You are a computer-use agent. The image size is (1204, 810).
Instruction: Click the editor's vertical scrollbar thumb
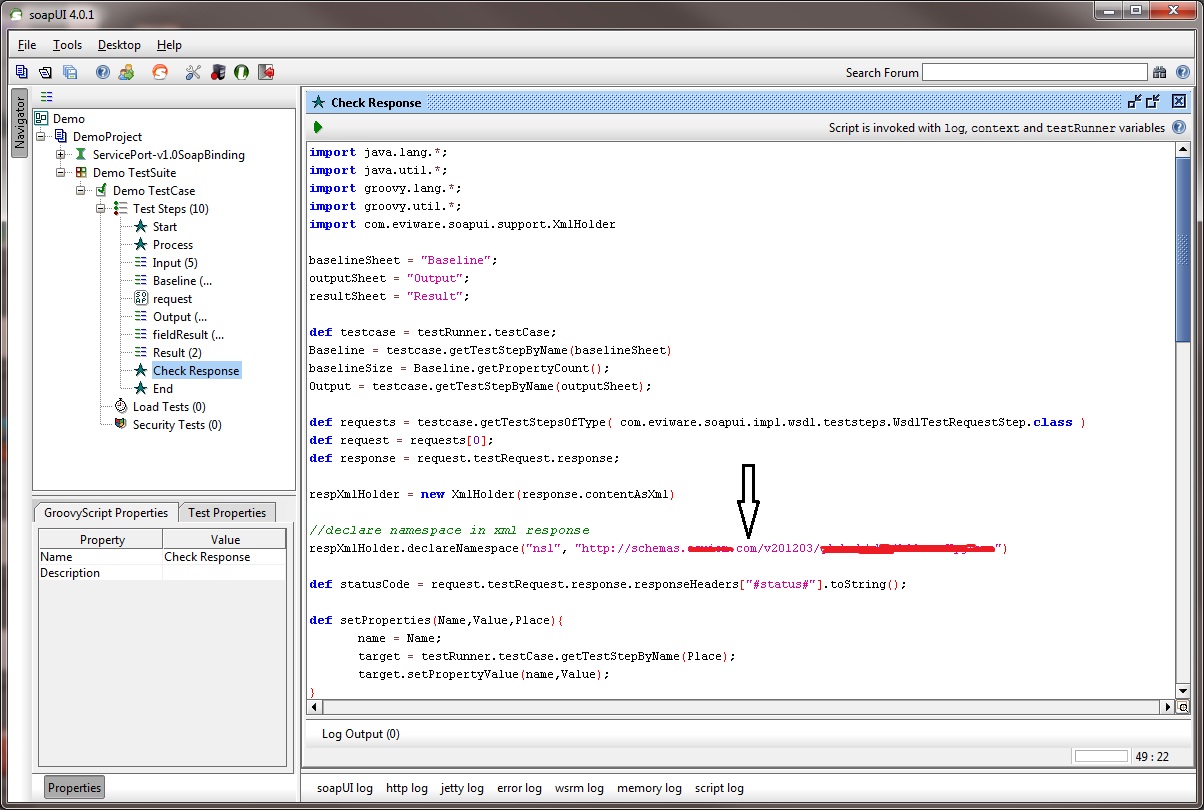pos(1183,250)
